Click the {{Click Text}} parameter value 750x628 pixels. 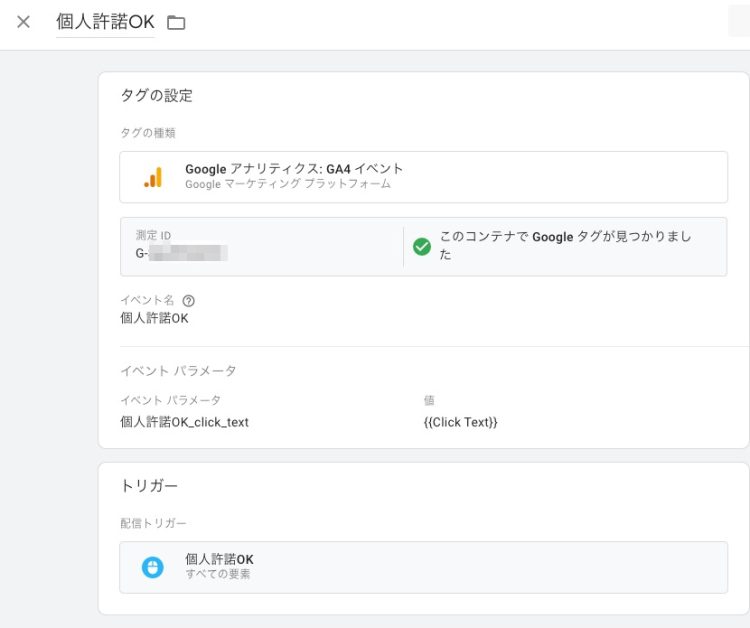pos(460,422)
